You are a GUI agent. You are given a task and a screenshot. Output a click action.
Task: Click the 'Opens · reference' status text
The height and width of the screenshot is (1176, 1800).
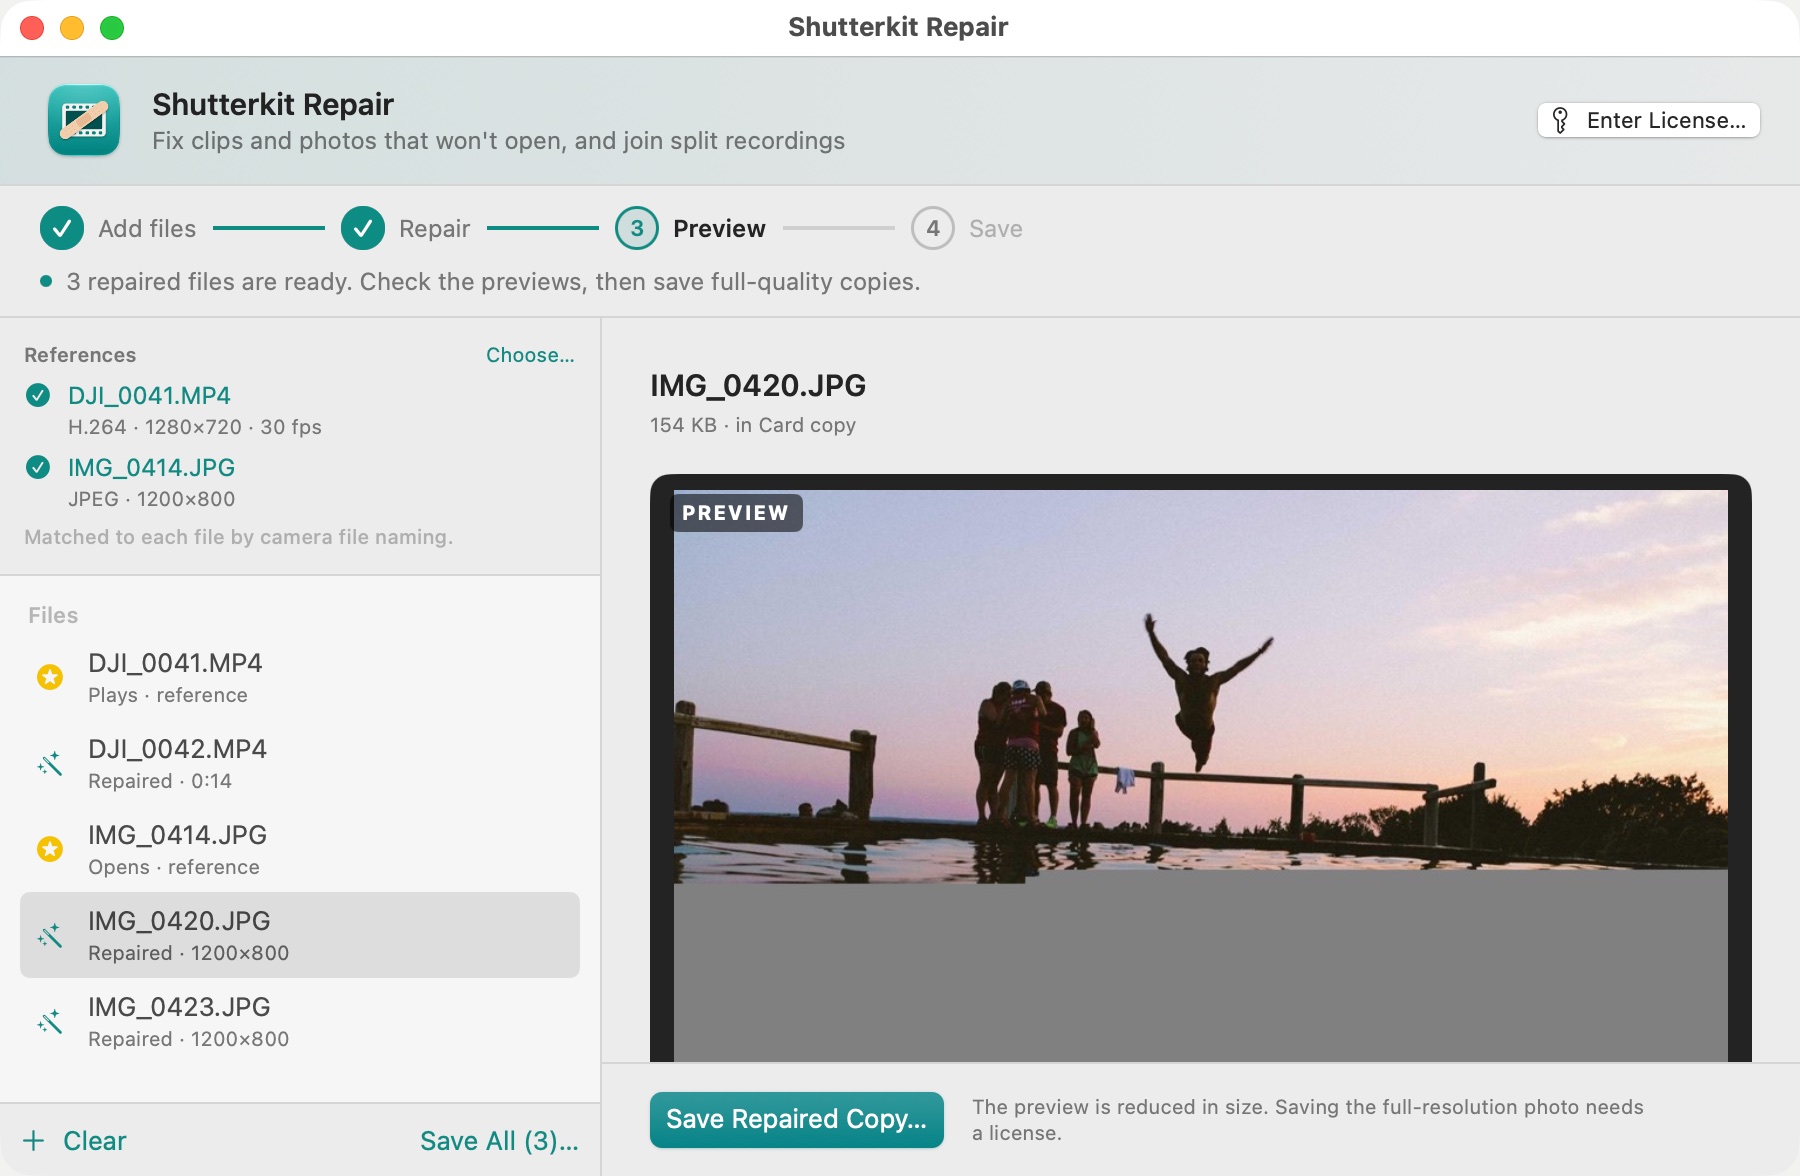point(174,867)
